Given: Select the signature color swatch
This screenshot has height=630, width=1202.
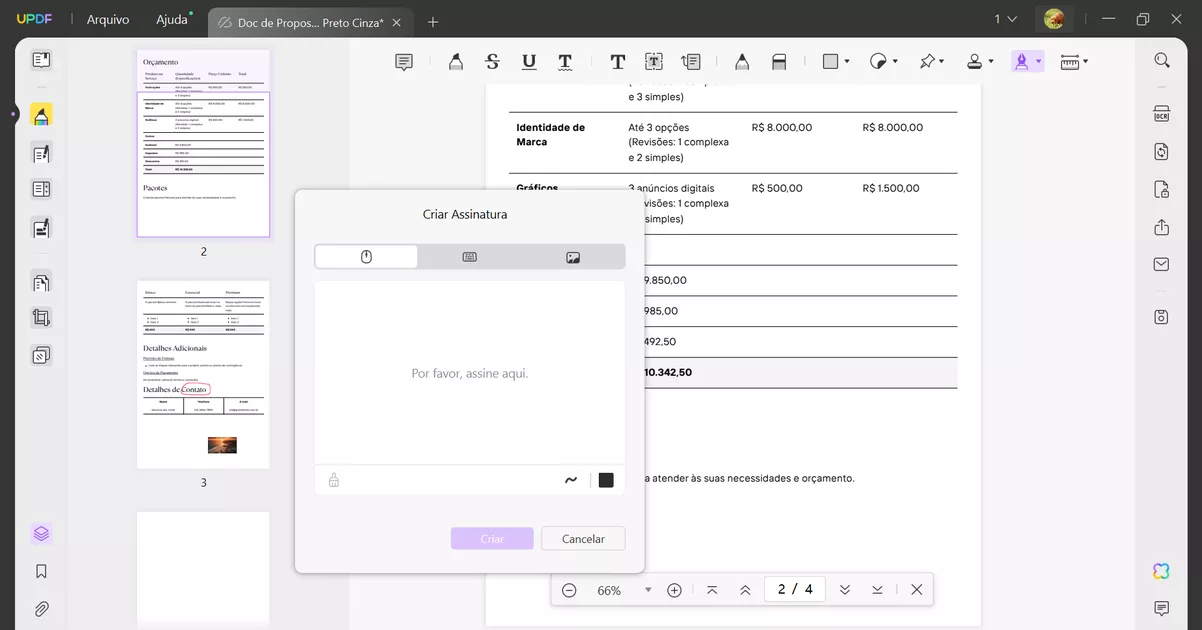Looking at the screenshot, I should click(x=605, y=479).
